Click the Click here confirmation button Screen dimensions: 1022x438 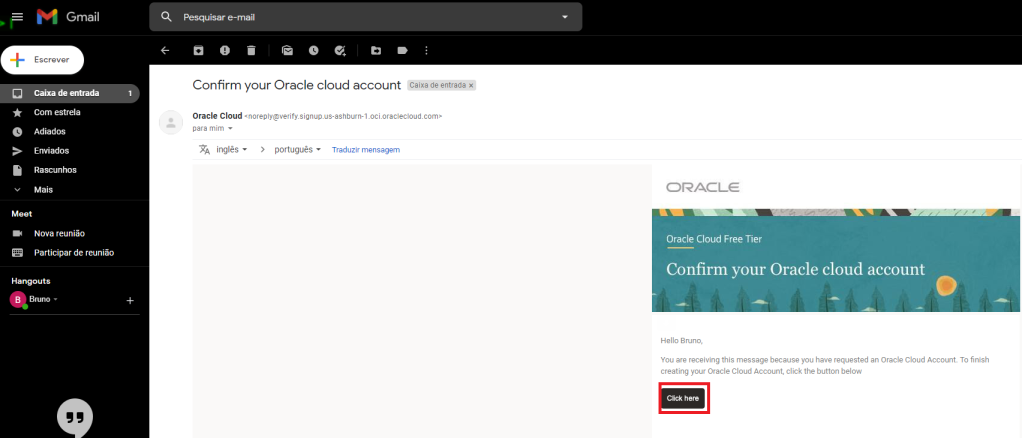pos(683,398)
